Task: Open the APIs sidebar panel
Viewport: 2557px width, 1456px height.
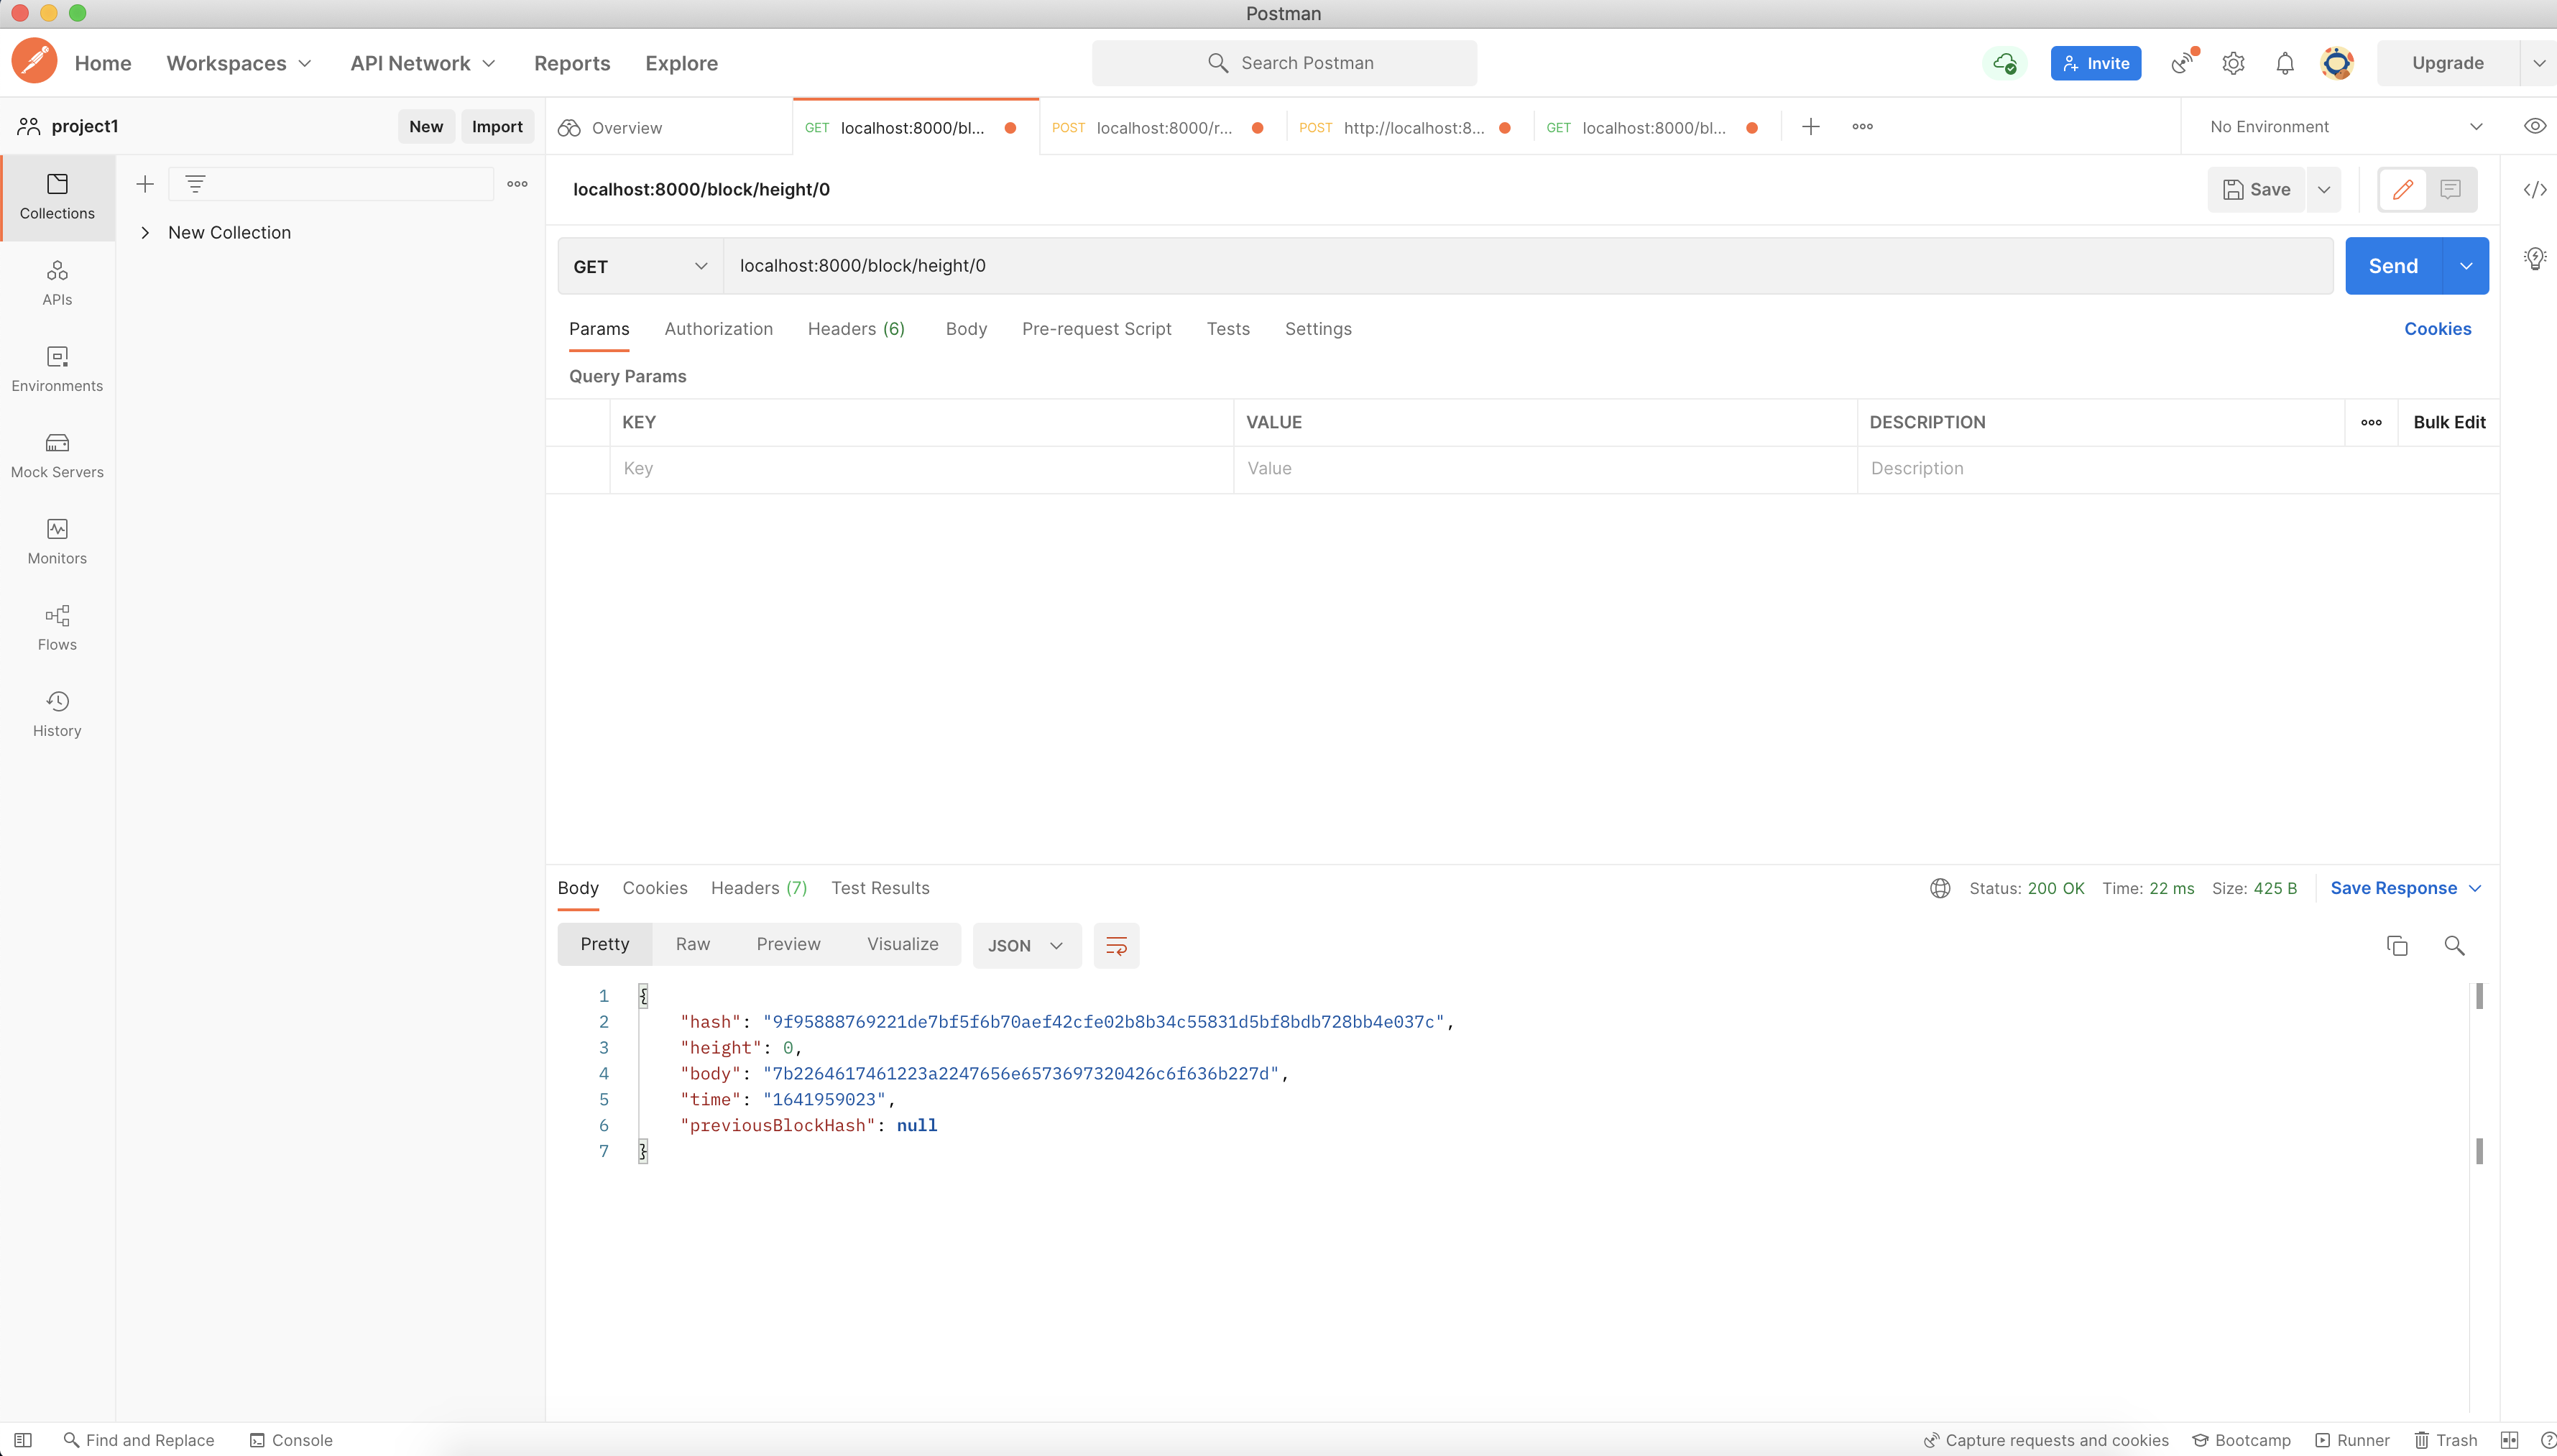Action: [57, 283]
